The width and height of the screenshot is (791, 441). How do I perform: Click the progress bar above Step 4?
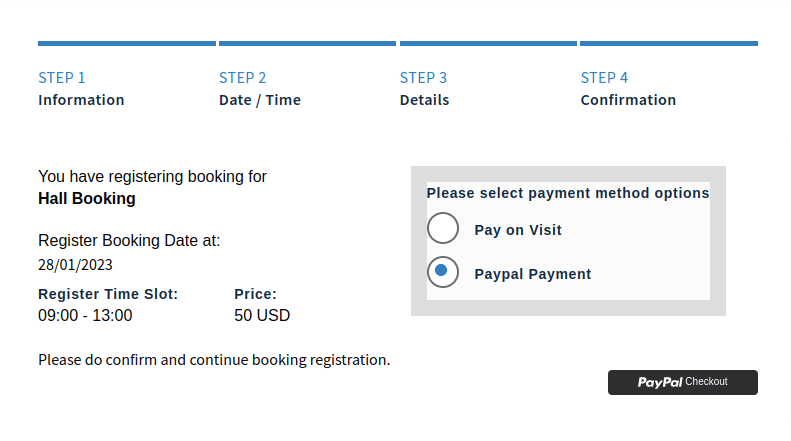[669, 43]
